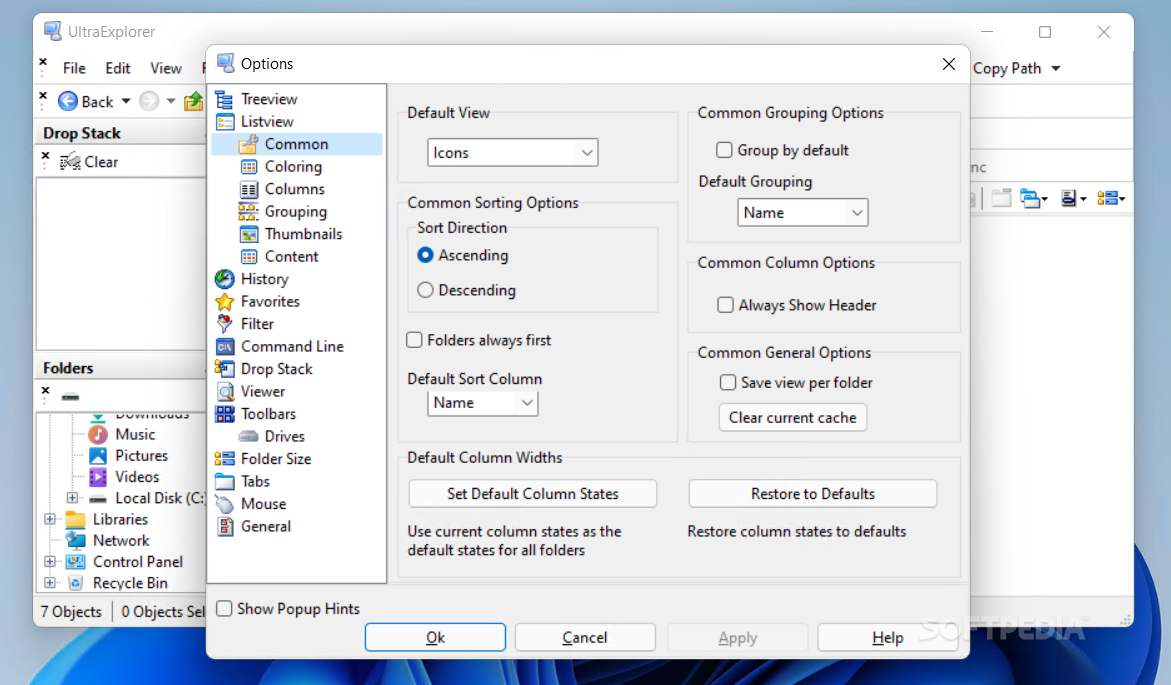1171x685 pixels.
Task: Click the Up folder icon in toolbar
Action: (x=194, y=101)
